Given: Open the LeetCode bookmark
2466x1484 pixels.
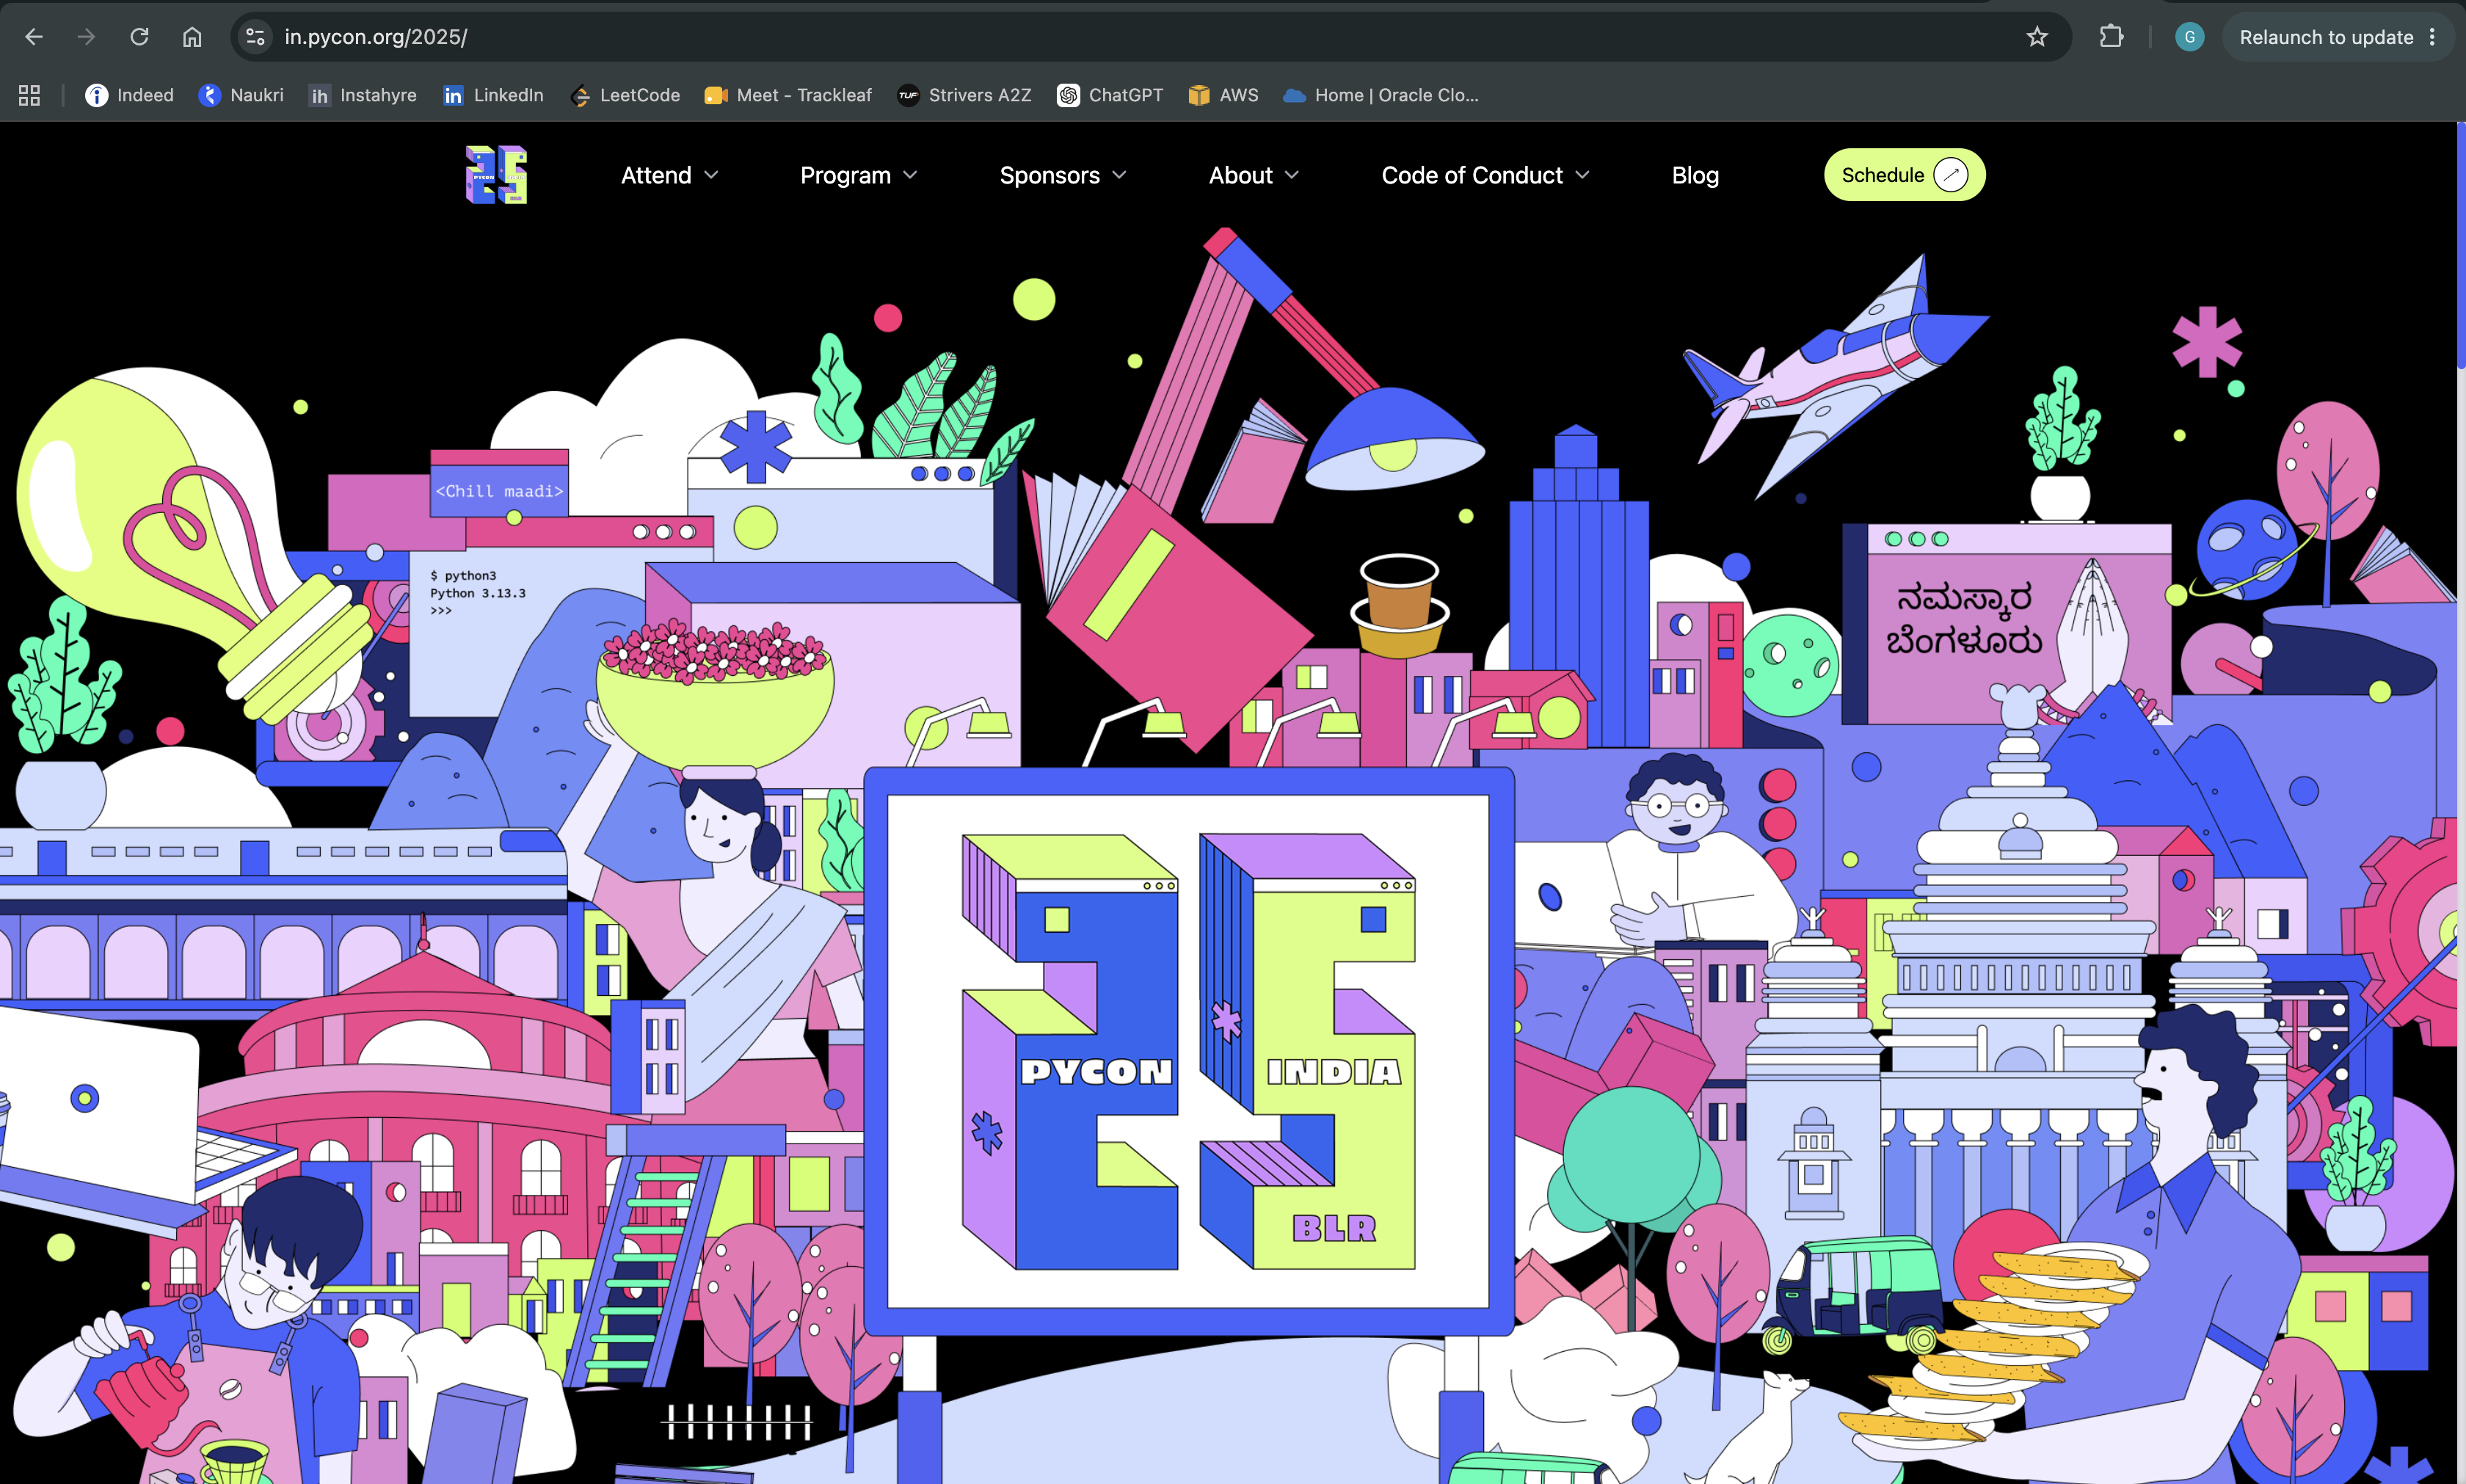Looking at the screenshot, I should [x=625, y=95].
